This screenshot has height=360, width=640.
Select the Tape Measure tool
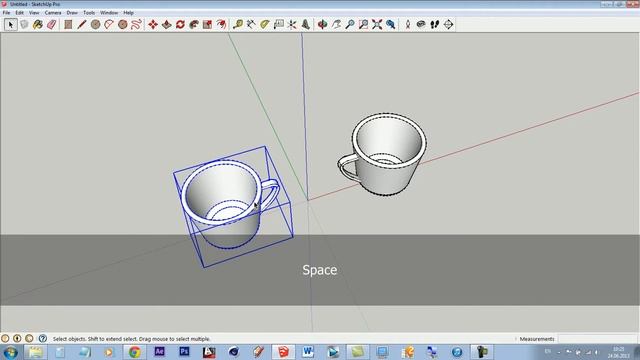pos(238,24)
